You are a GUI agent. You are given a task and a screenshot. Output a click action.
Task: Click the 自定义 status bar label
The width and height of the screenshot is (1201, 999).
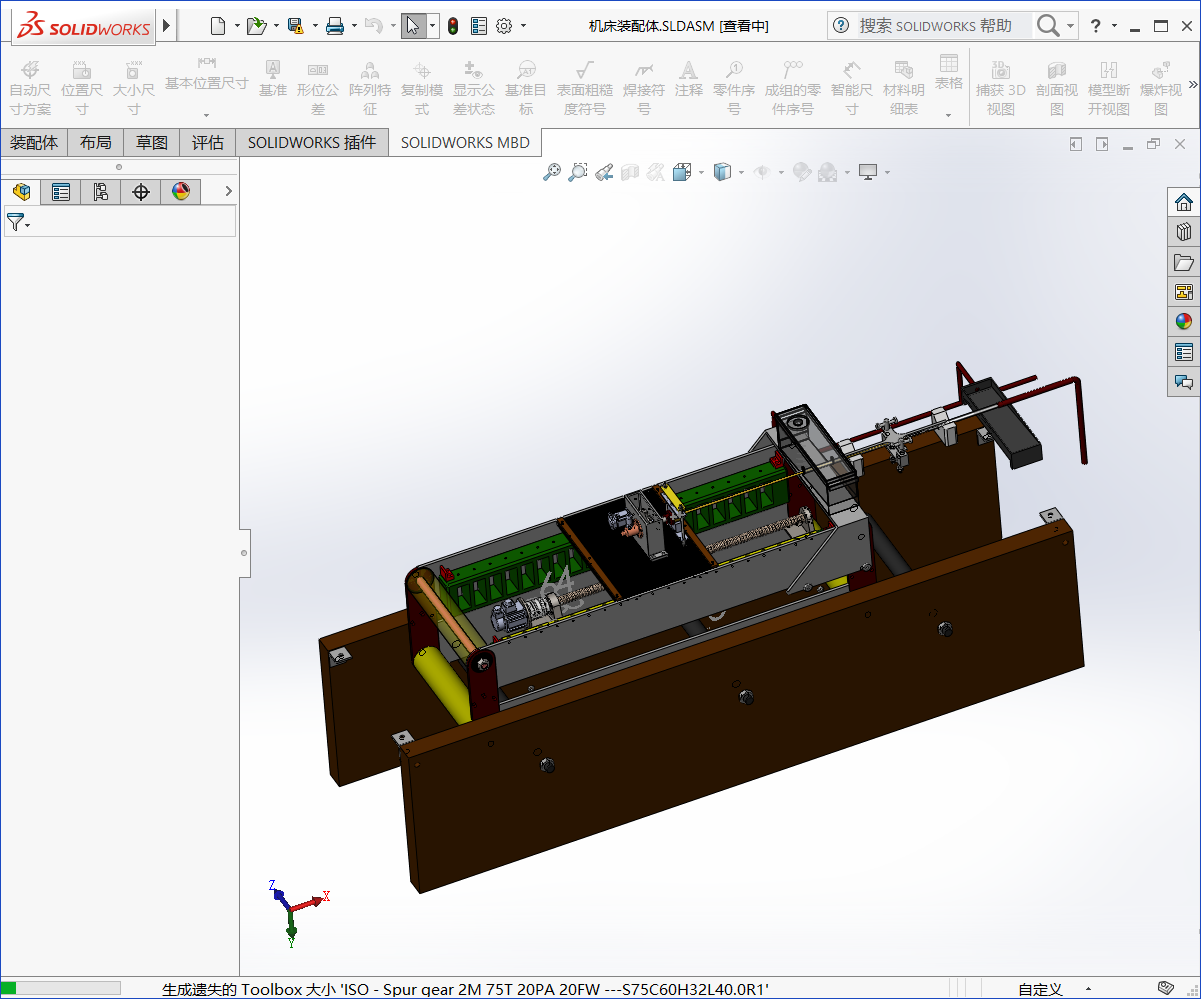tap(1040, 989)
